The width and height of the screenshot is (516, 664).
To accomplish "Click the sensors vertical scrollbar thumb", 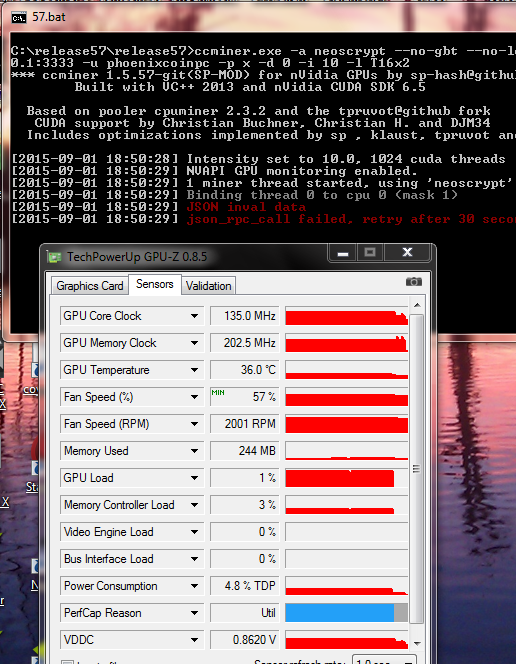I will 417,469.
